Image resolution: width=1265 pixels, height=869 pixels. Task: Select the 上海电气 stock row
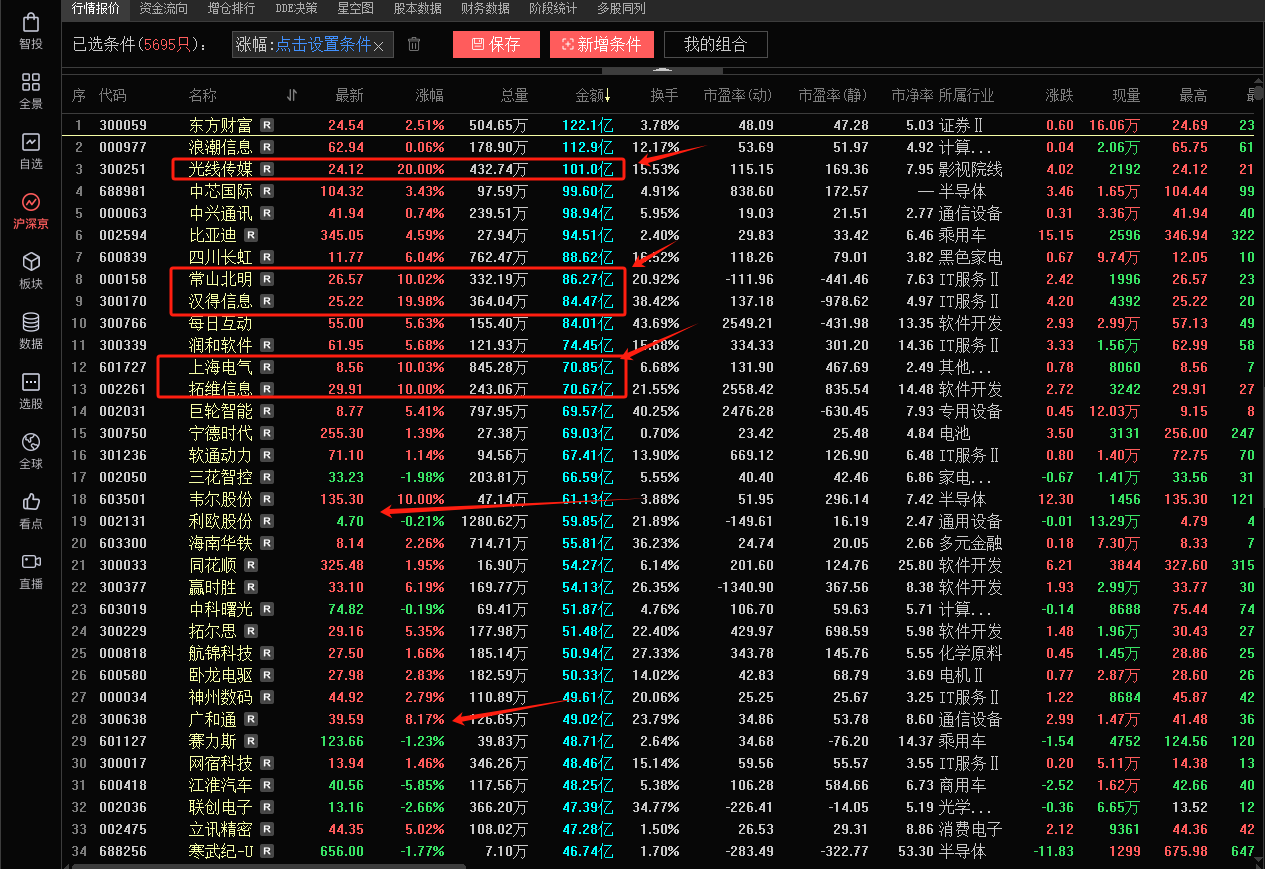(x=660, y=367)
